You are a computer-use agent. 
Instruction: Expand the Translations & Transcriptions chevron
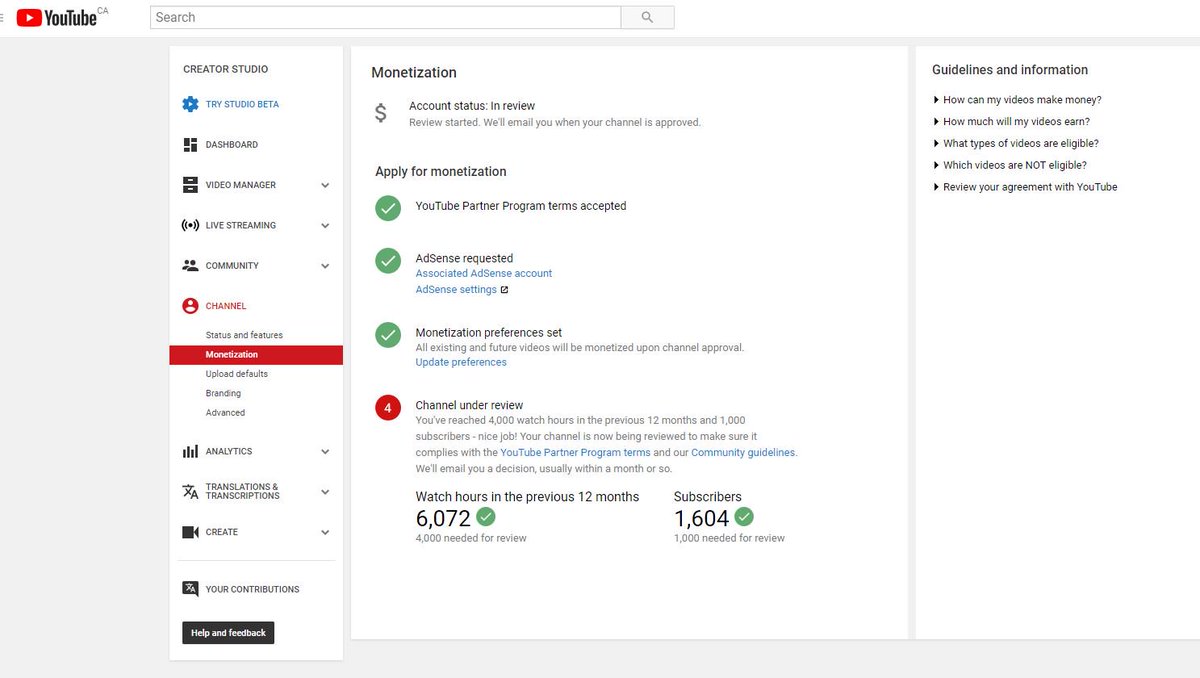tap(325, 492)
